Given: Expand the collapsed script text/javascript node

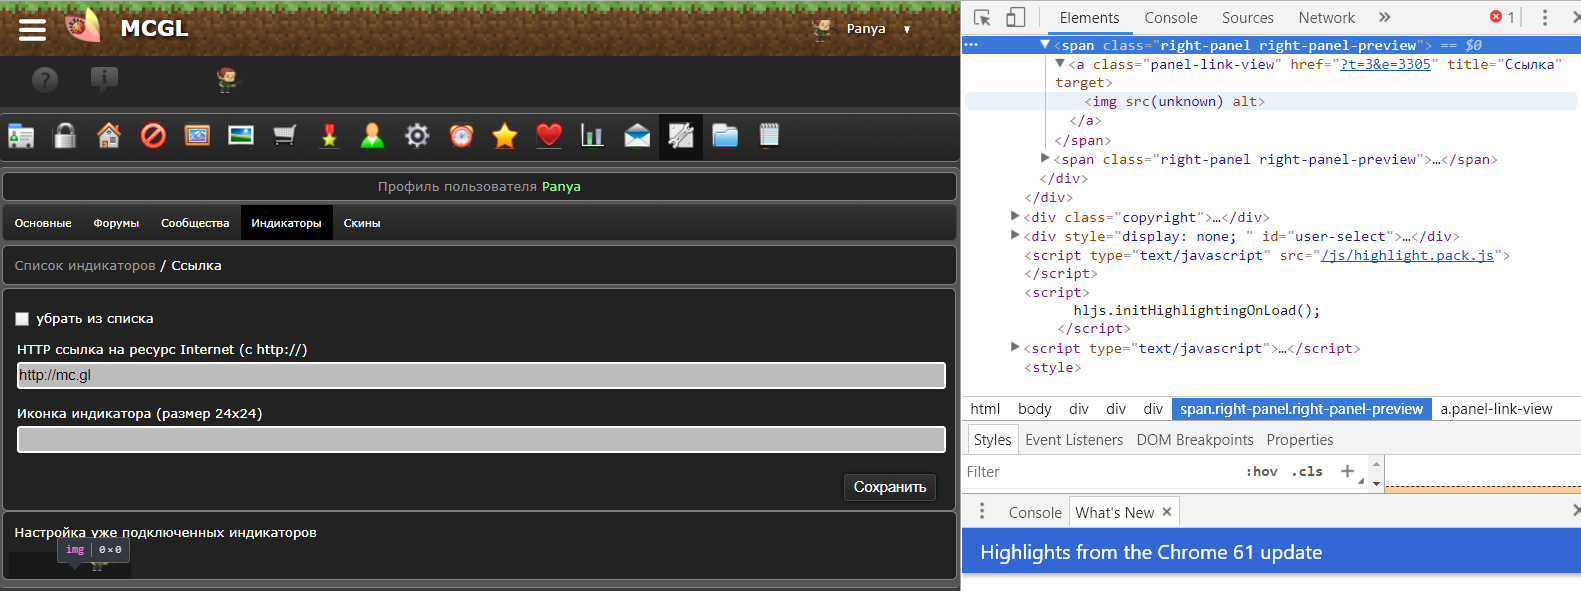Looking at the screenshot, I should click(x=1015, y=347).
